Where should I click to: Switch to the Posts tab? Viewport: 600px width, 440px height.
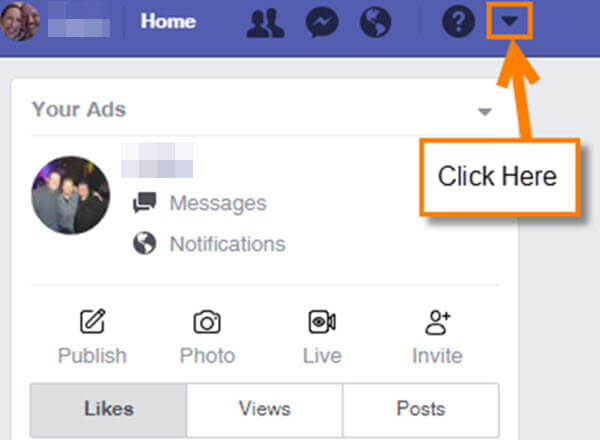pos(421,410)
